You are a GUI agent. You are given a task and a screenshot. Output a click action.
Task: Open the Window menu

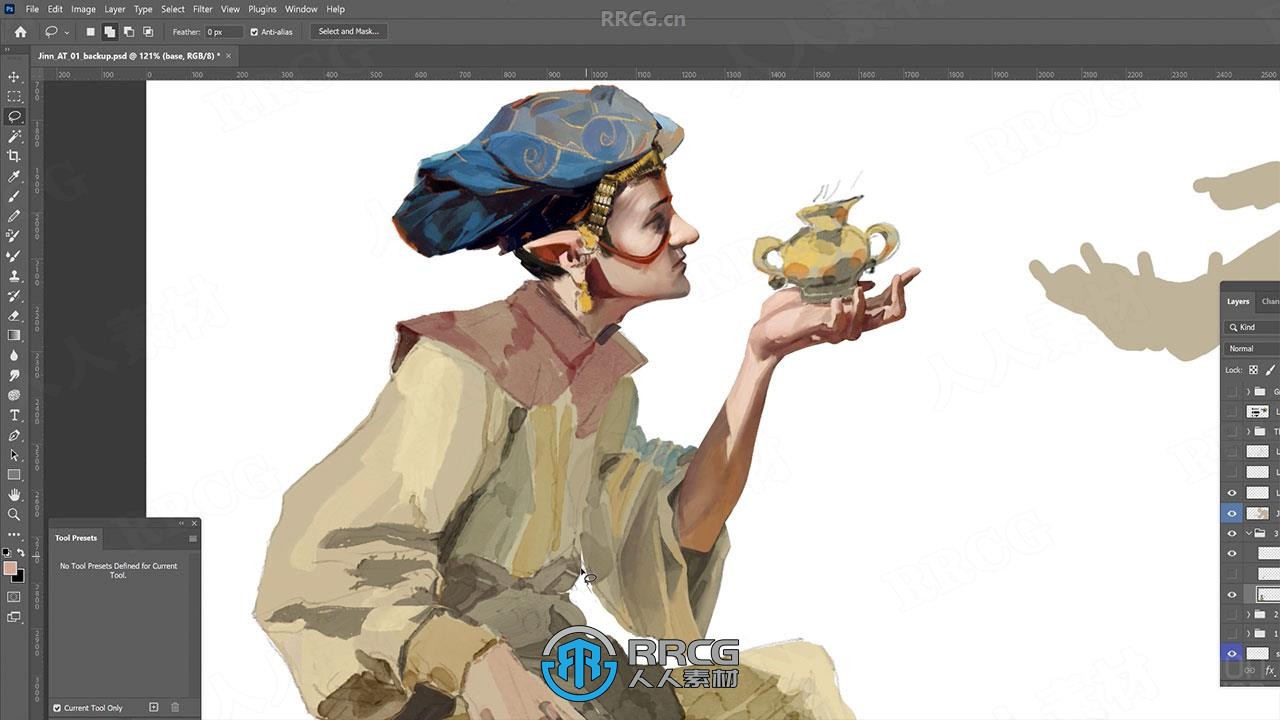(301, 9)
